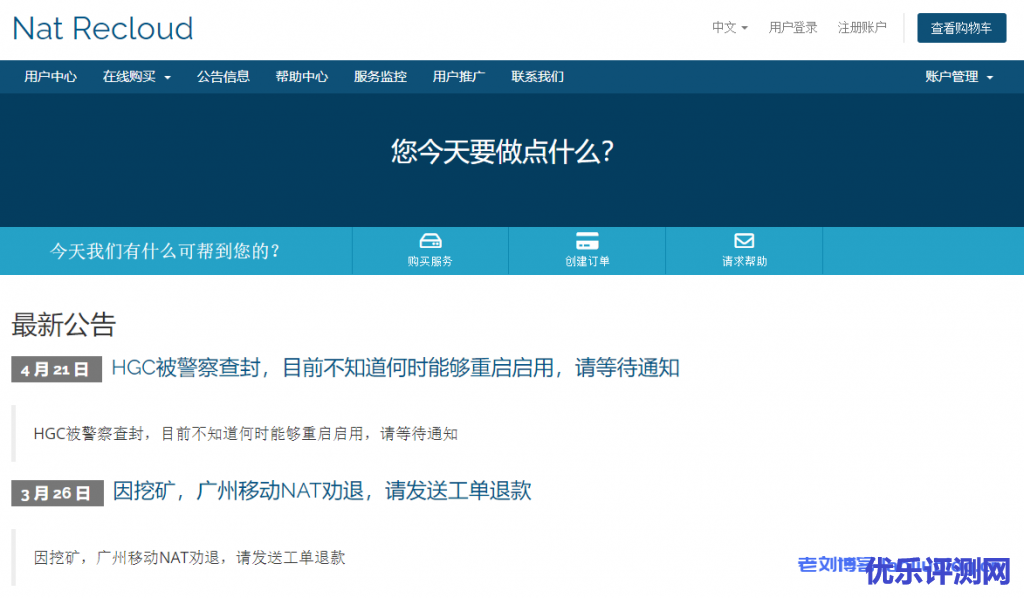Open the 帮助中心 menu item
Screen dimensions: 1024x598
click(301, 77)
